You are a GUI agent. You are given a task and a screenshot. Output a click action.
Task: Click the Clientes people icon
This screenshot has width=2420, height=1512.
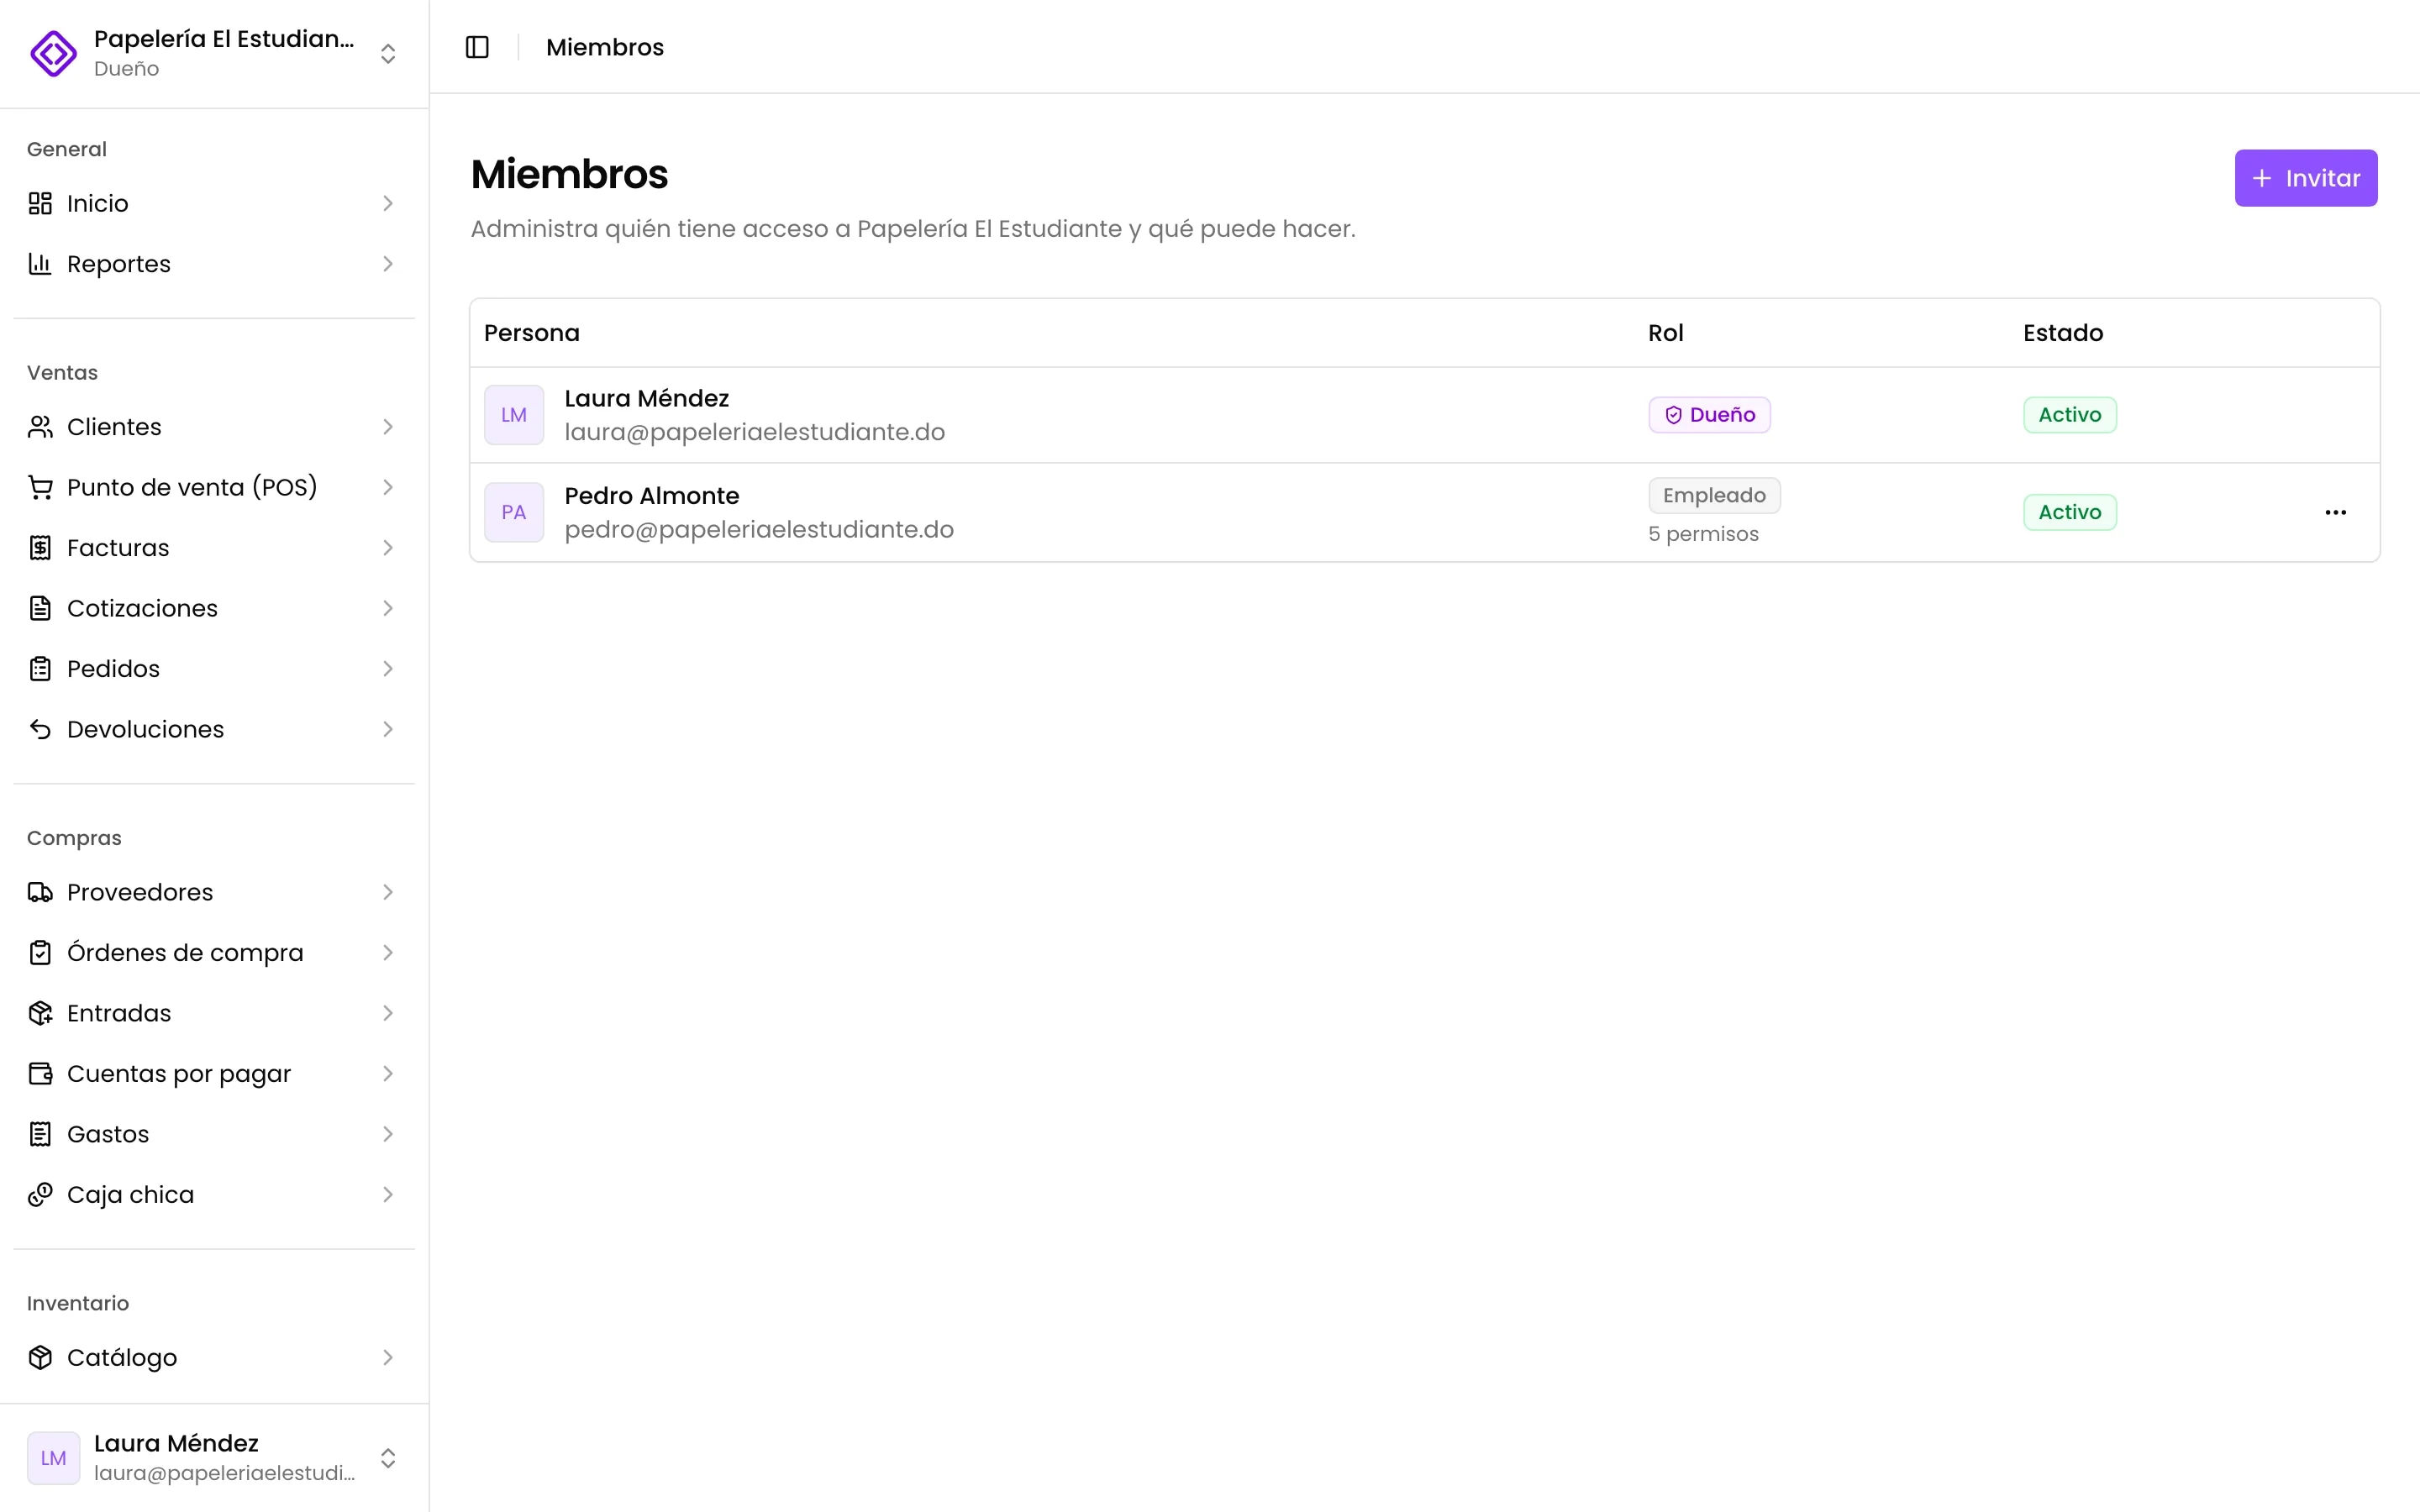(x=40, y=427)
